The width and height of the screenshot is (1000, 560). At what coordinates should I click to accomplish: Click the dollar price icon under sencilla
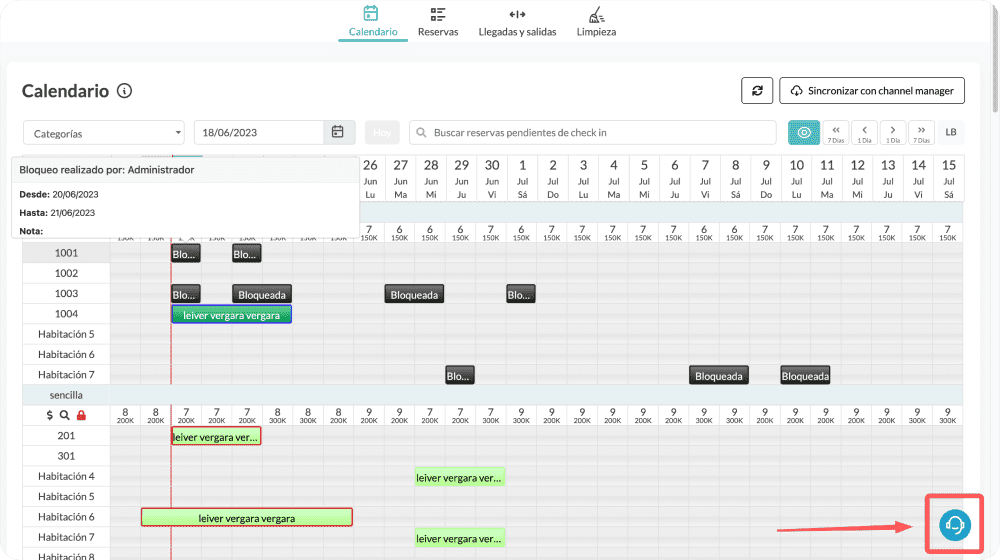point(50,415)
